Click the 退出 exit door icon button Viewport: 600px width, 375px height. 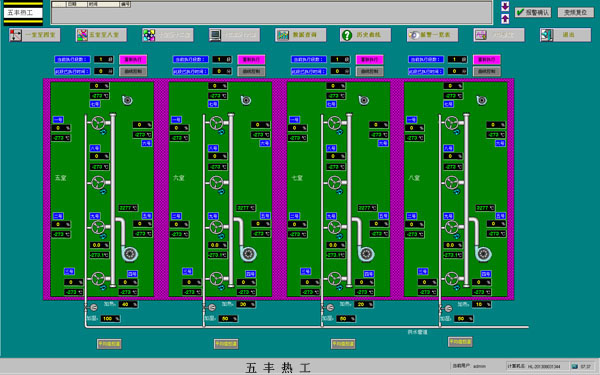pos(566,35)
